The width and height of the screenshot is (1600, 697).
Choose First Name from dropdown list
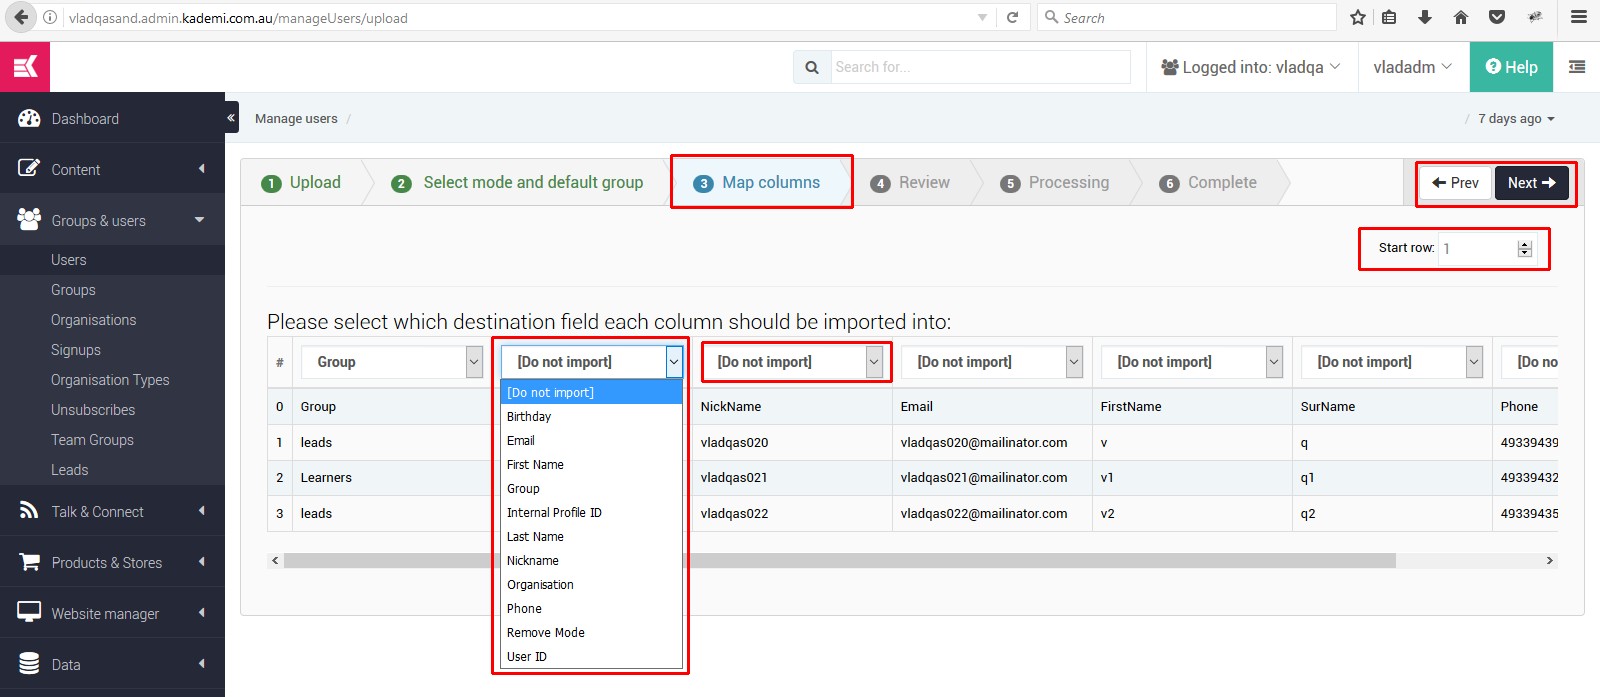(x=591, y=464)
